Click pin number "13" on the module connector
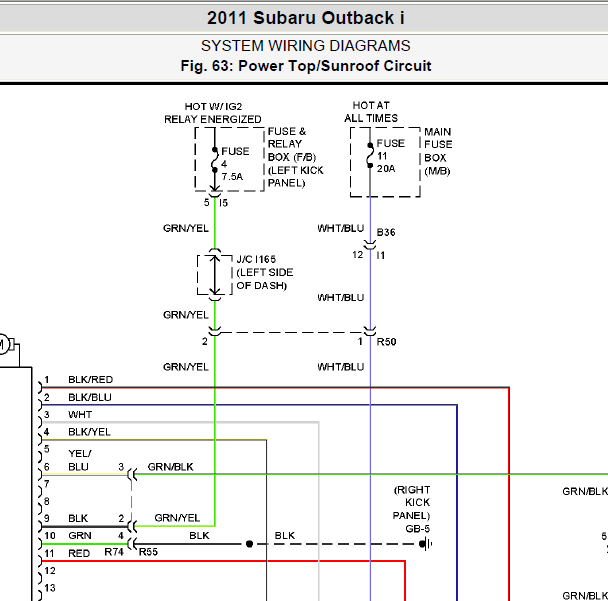The height and width of the screenshot is (601, 608). (x=50, y=588)
